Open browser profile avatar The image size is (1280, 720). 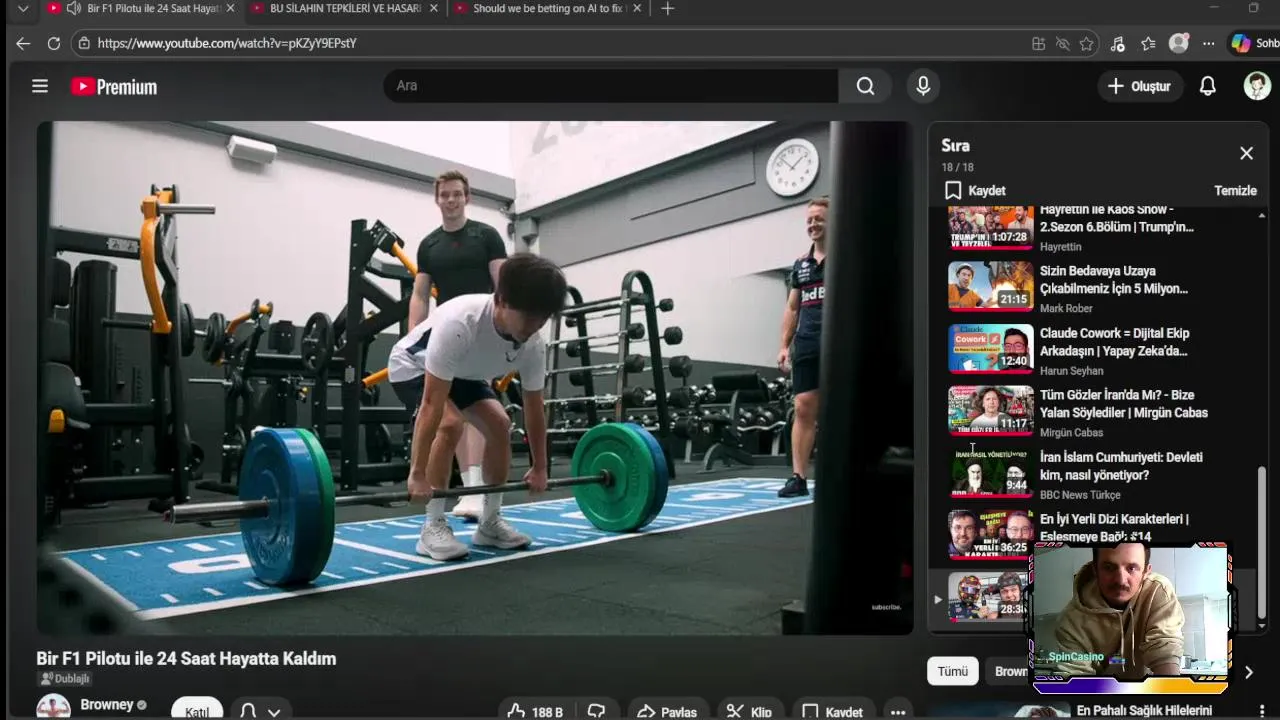pyautogui.click(x=1179, y=44)
